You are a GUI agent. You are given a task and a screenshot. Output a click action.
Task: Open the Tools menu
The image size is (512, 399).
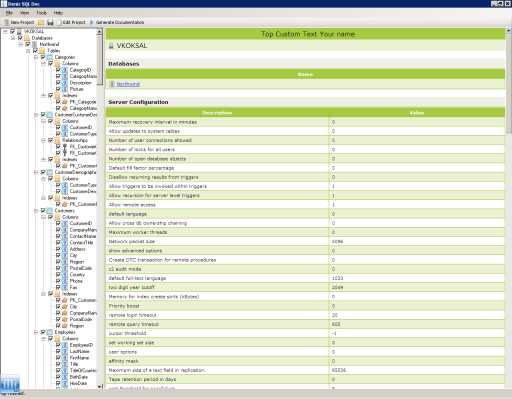42,13
